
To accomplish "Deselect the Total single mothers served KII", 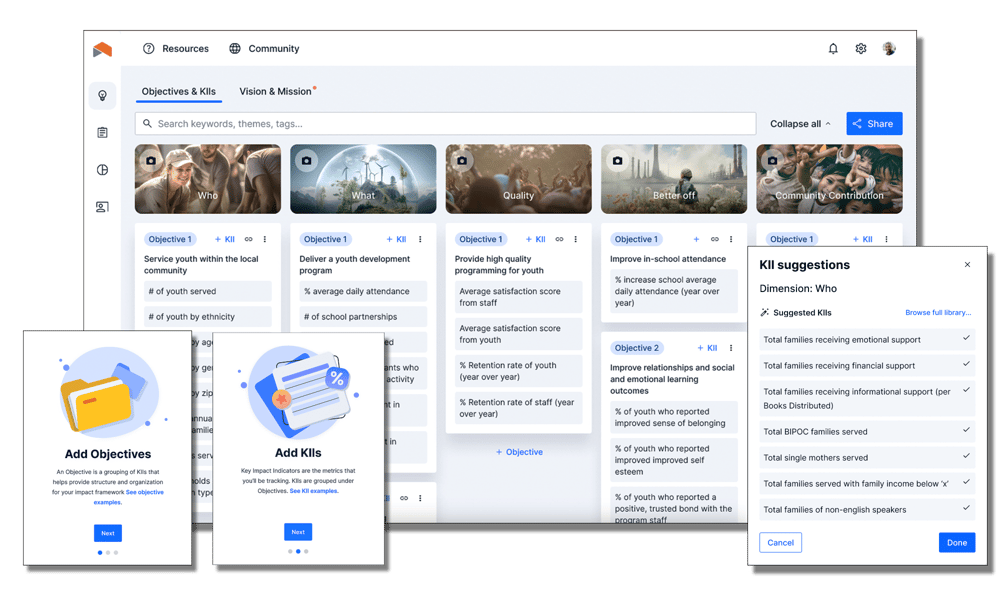I will pos(965,458).
